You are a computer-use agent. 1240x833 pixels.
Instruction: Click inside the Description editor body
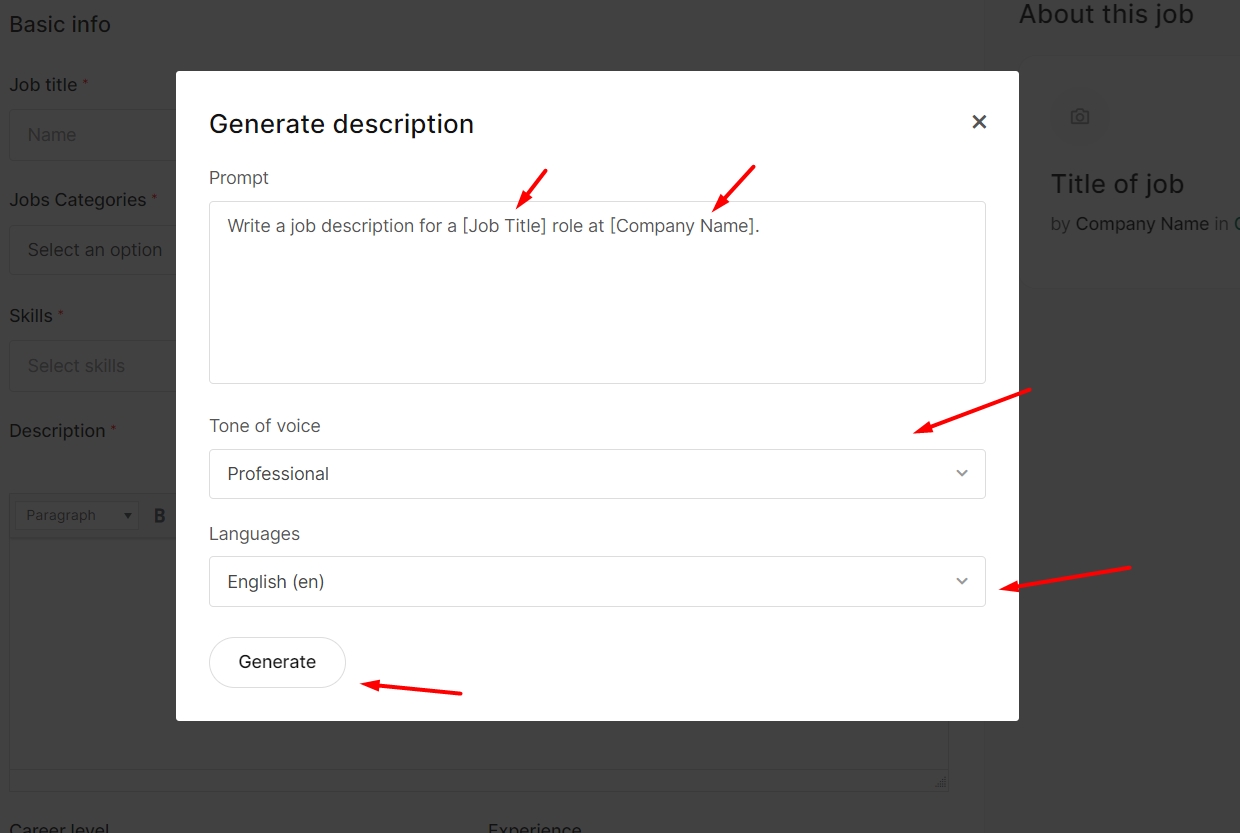[x=90, y=650]
